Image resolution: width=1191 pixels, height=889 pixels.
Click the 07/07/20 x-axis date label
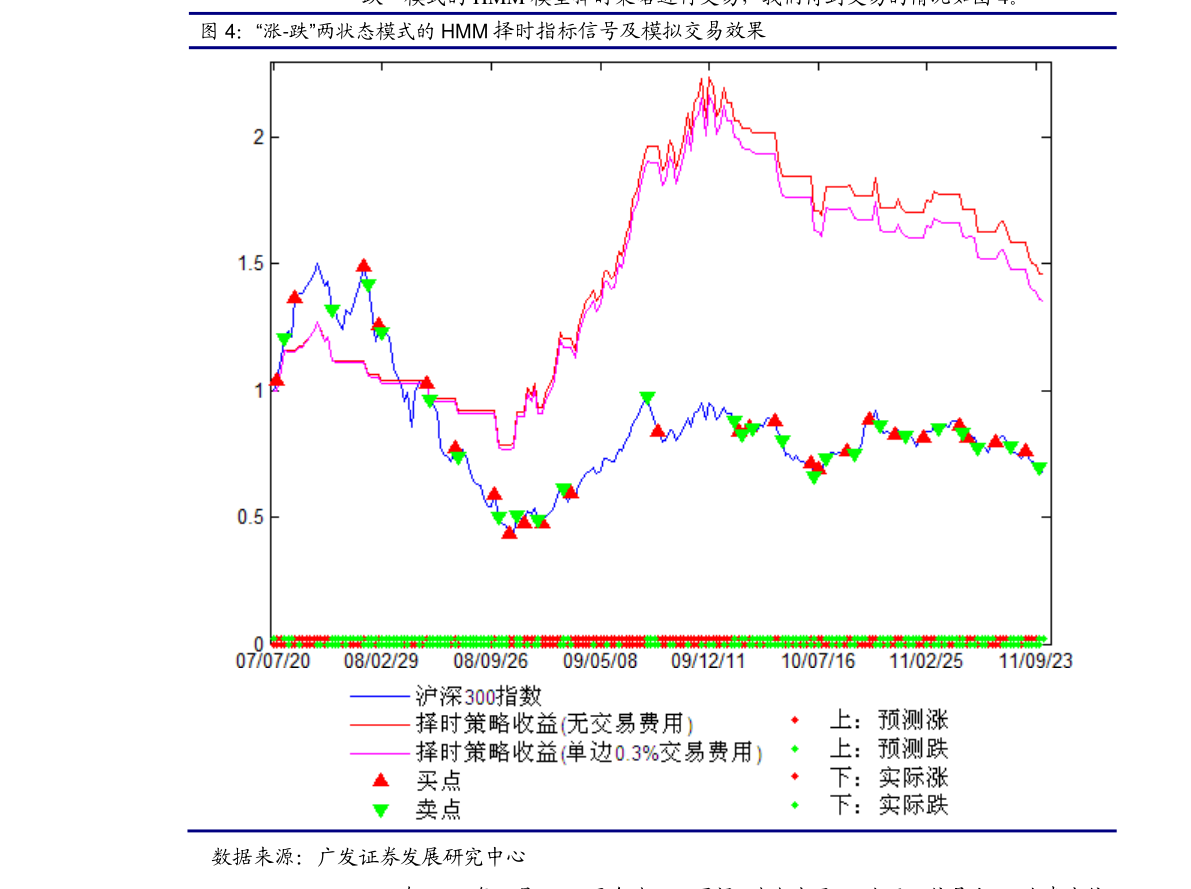273,661
